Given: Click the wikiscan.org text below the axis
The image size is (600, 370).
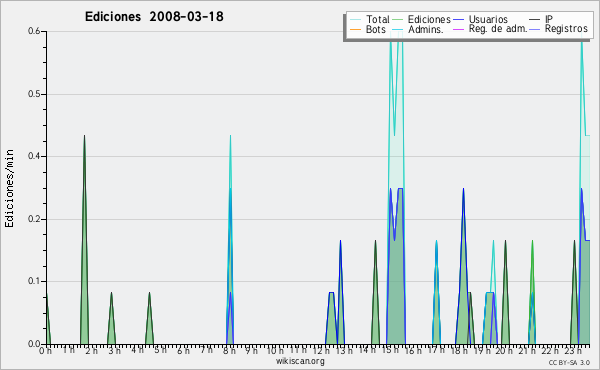Looking at the screenshot, I should pyautogui.click(x=300, y=361).
